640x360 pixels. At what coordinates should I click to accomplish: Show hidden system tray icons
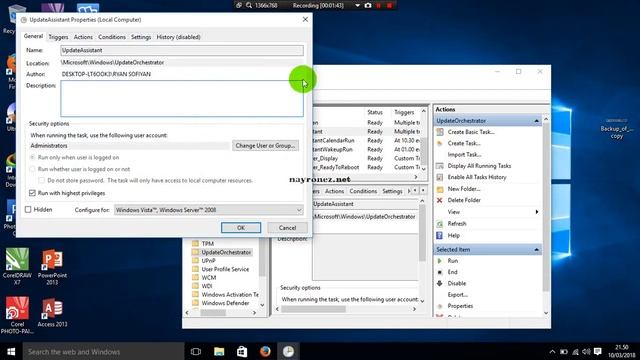click(552, 351)
